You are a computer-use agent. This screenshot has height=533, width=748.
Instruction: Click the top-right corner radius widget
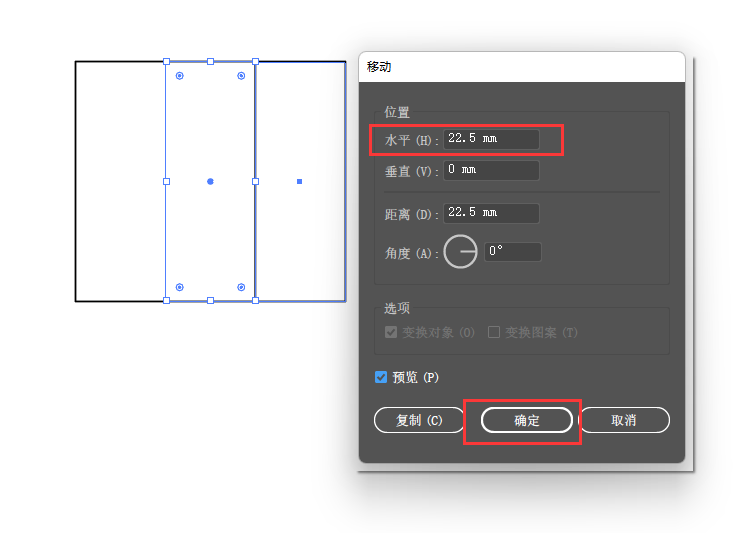click(241, 75)
